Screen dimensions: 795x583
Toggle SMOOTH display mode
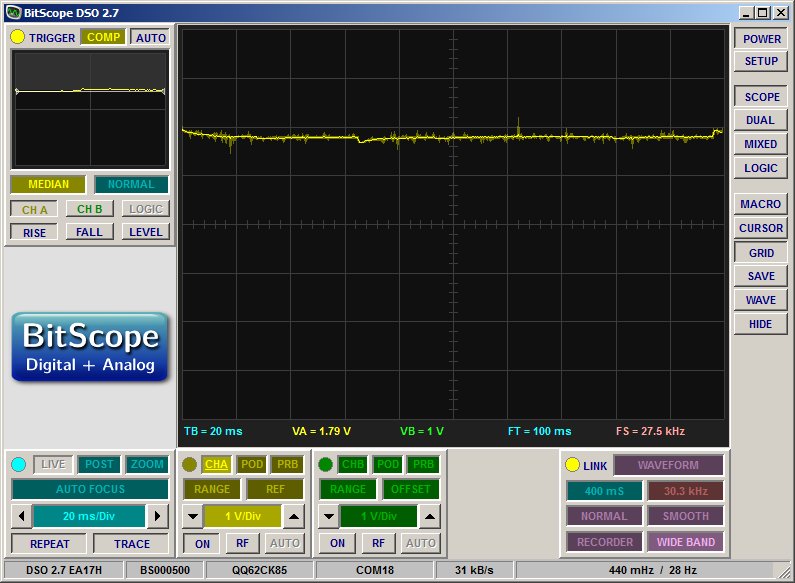click(685, 517)
